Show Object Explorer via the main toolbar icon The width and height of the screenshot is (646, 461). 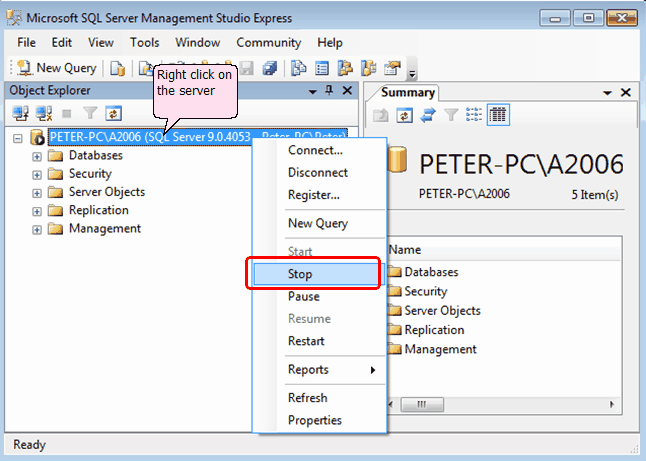pyautogui.click(x=345, y=68)
